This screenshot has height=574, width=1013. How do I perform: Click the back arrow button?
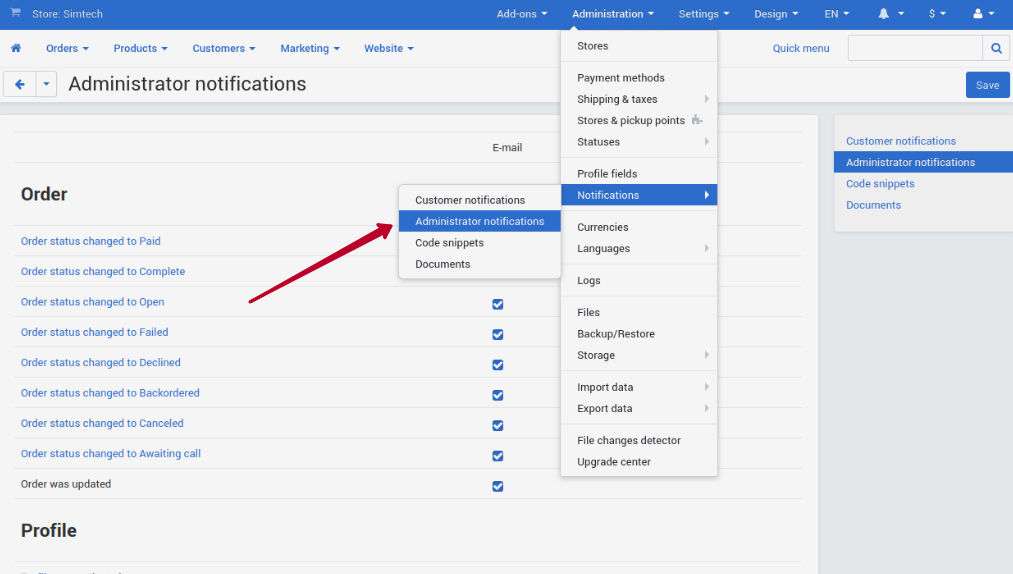[x=19, y=84]
